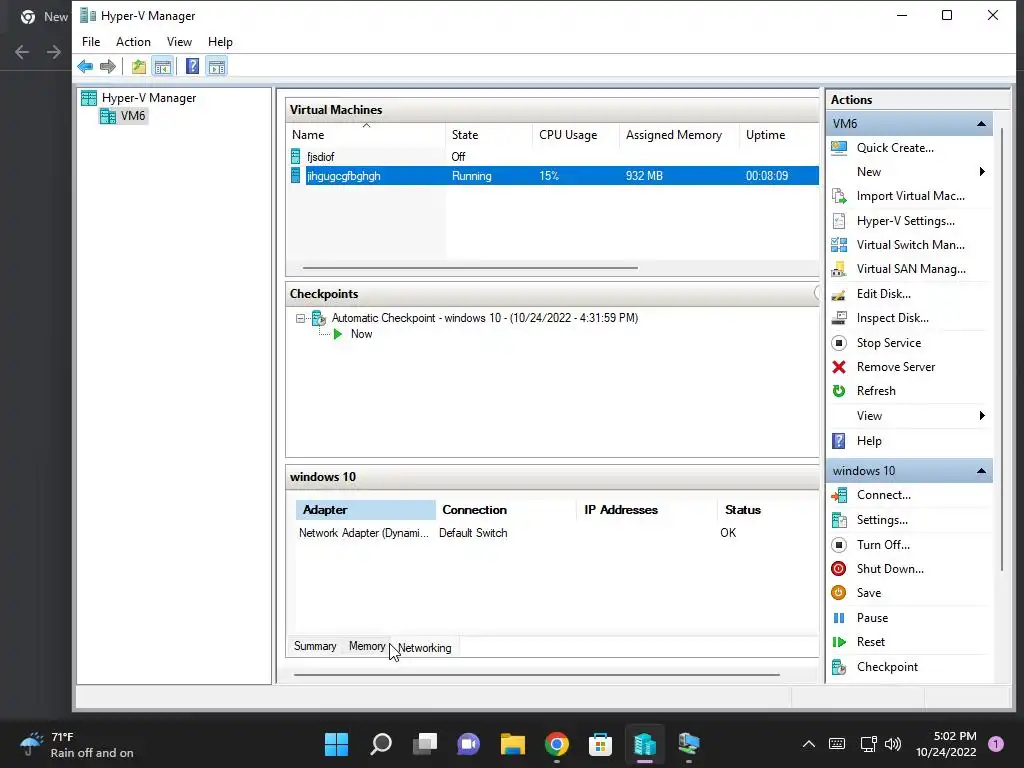This screenshot has height=768, width=1024.
Task: Click the bottom horizontal scrollbar of center pane
Action: click(x=536, y=675)
